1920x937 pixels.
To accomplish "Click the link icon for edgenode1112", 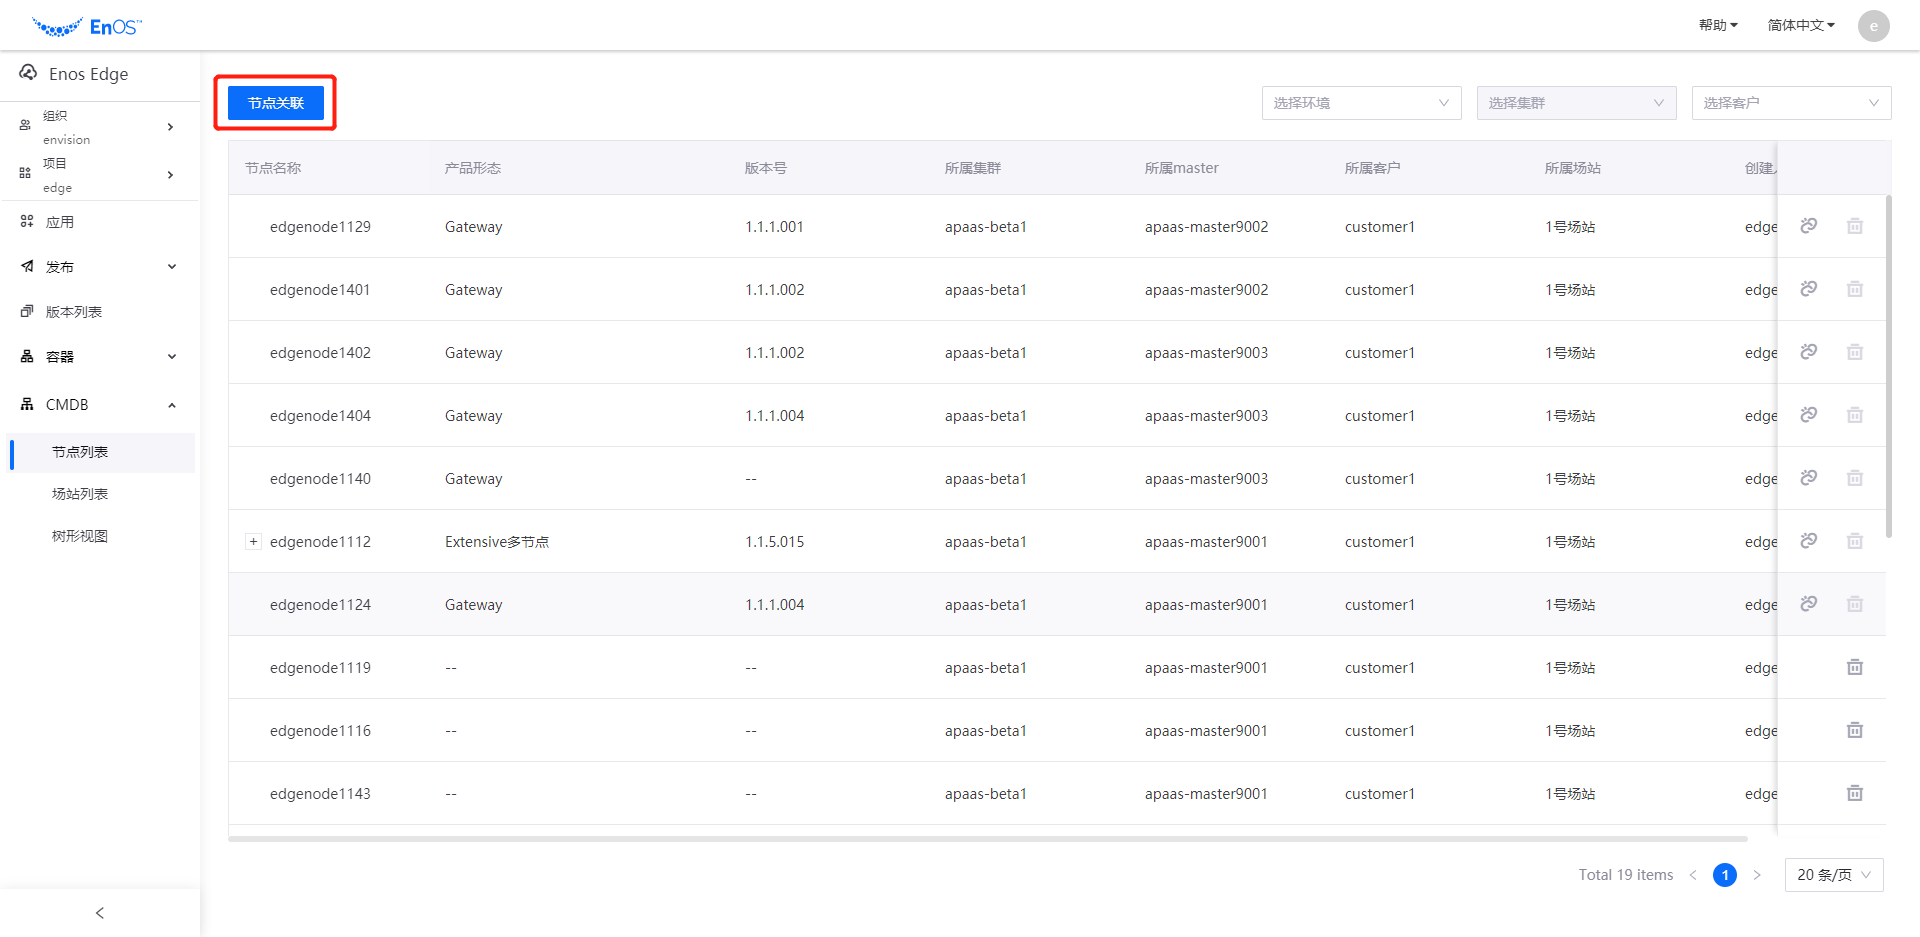I will [1808, 541].
